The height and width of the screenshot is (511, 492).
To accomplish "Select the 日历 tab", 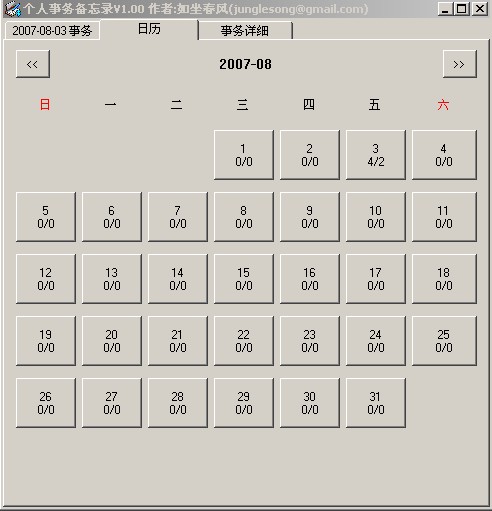I will pyautogui.click(x=149, y=29).
